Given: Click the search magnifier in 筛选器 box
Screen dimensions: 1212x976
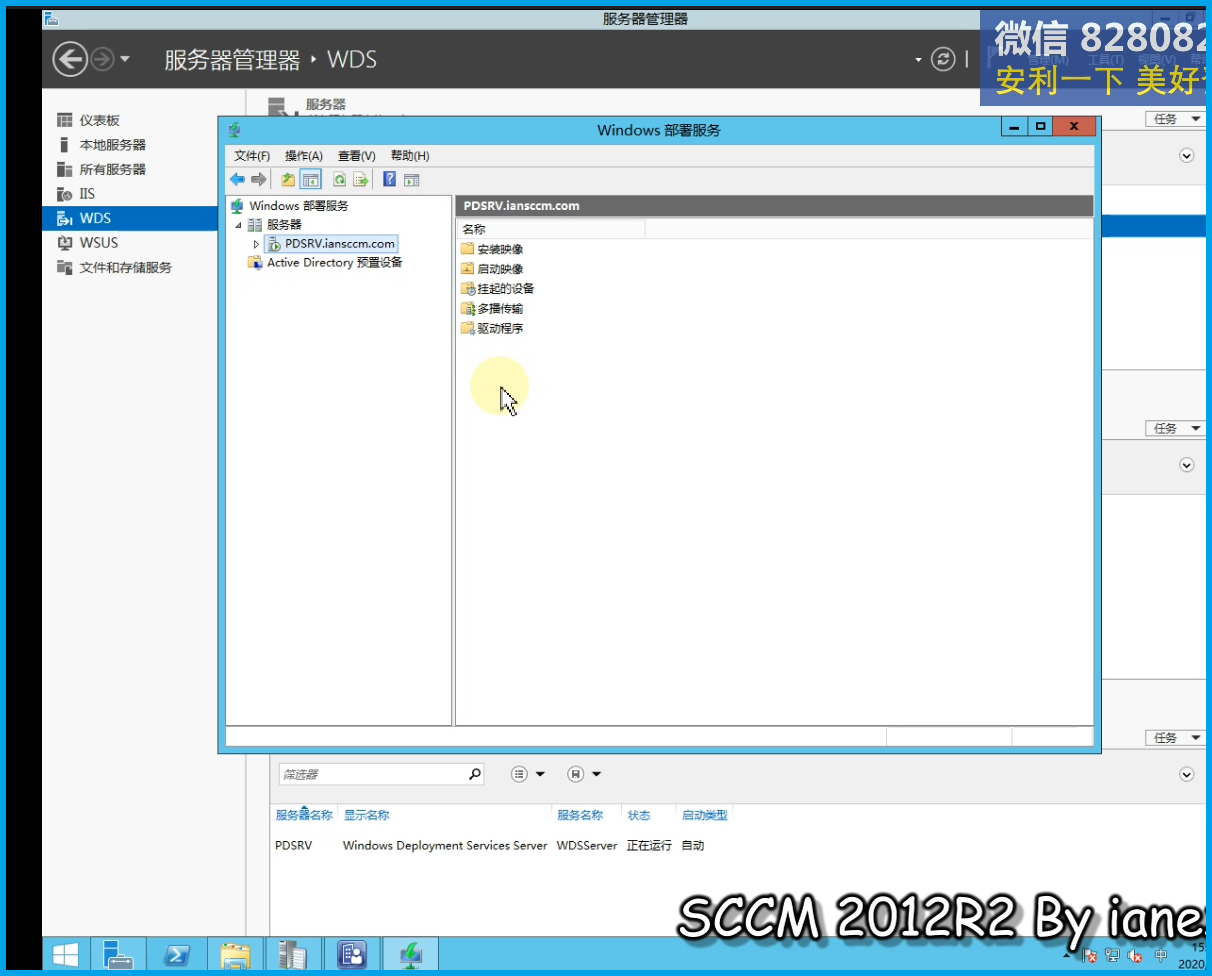Looking at the screenshot, I should 475,774.
